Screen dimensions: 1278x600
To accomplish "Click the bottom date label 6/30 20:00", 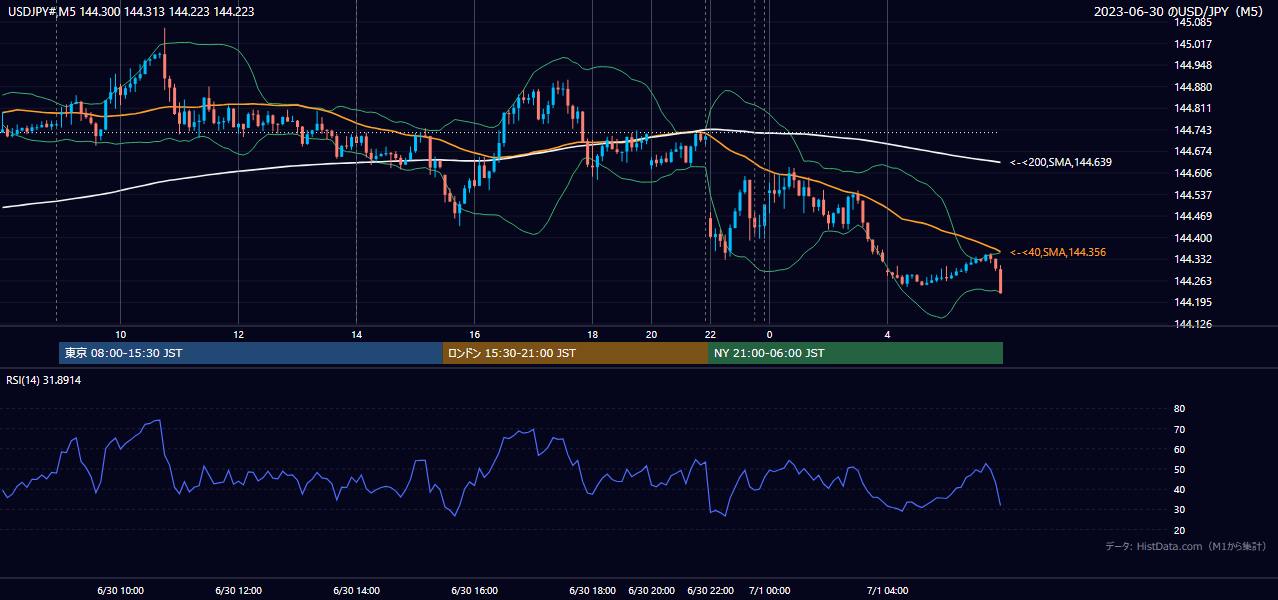I will pyautogui.click(x=651, y=590).
